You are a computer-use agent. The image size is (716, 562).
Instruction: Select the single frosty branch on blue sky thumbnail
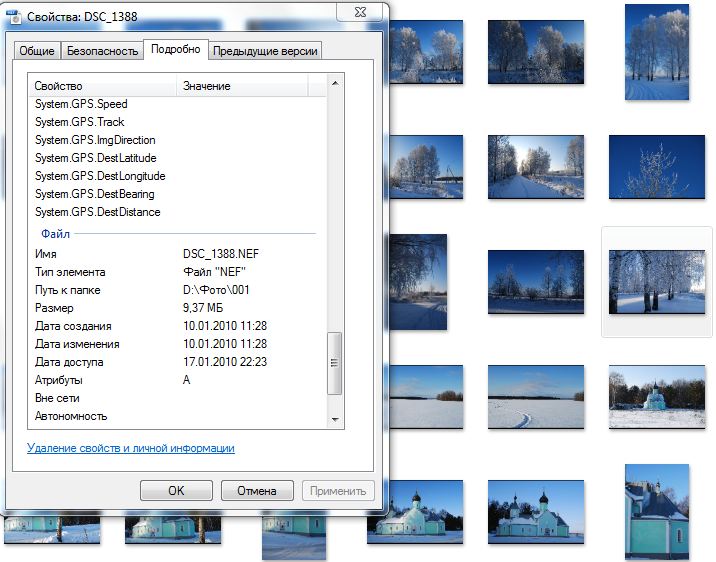[x=657, y=167]
